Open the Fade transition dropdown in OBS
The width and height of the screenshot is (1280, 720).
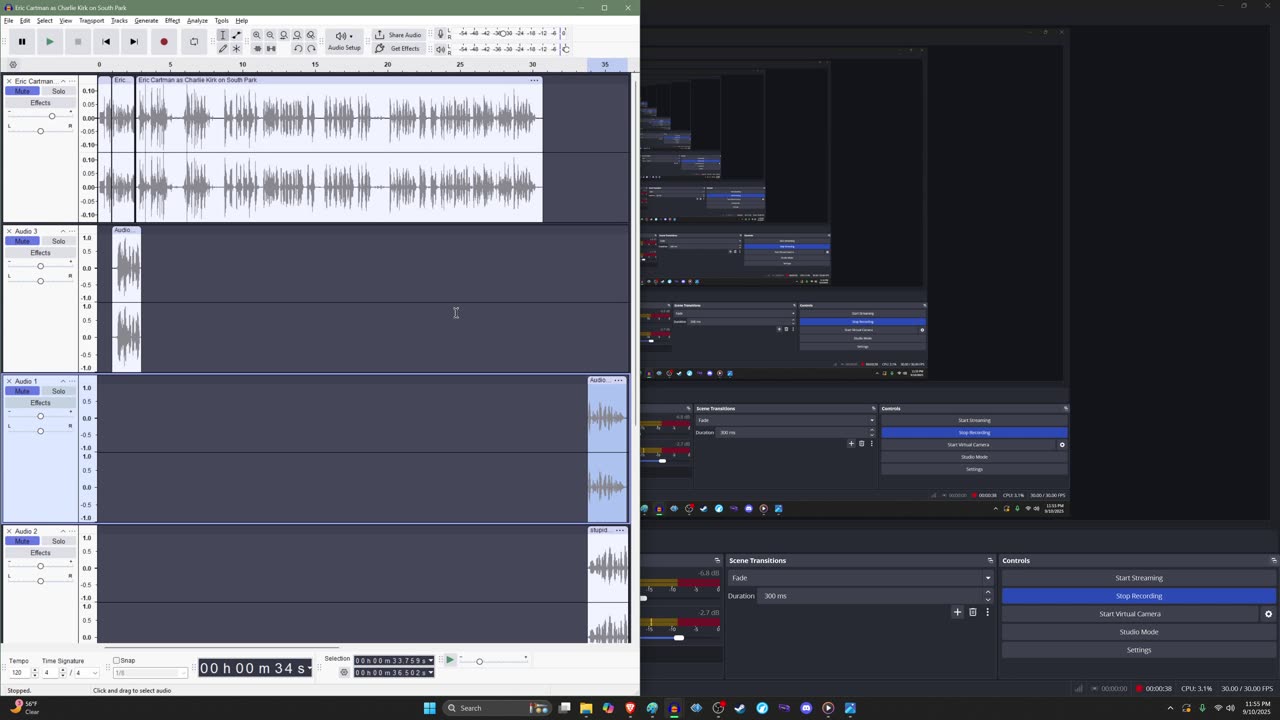pyautogui.click(x=862, y=578)
